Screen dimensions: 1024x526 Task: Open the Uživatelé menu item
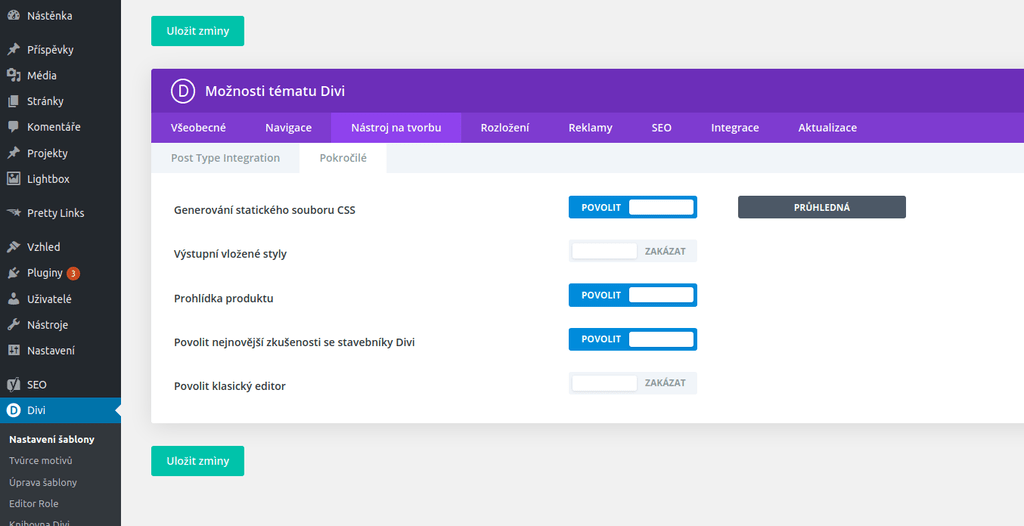60,299
